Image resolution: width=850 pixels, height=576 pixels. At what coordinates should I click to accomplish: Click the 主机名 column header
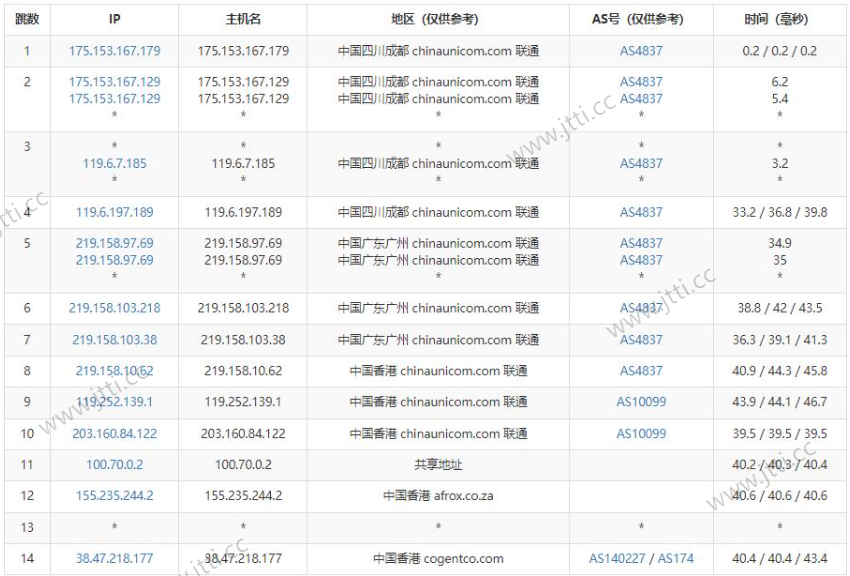[243, 19]
